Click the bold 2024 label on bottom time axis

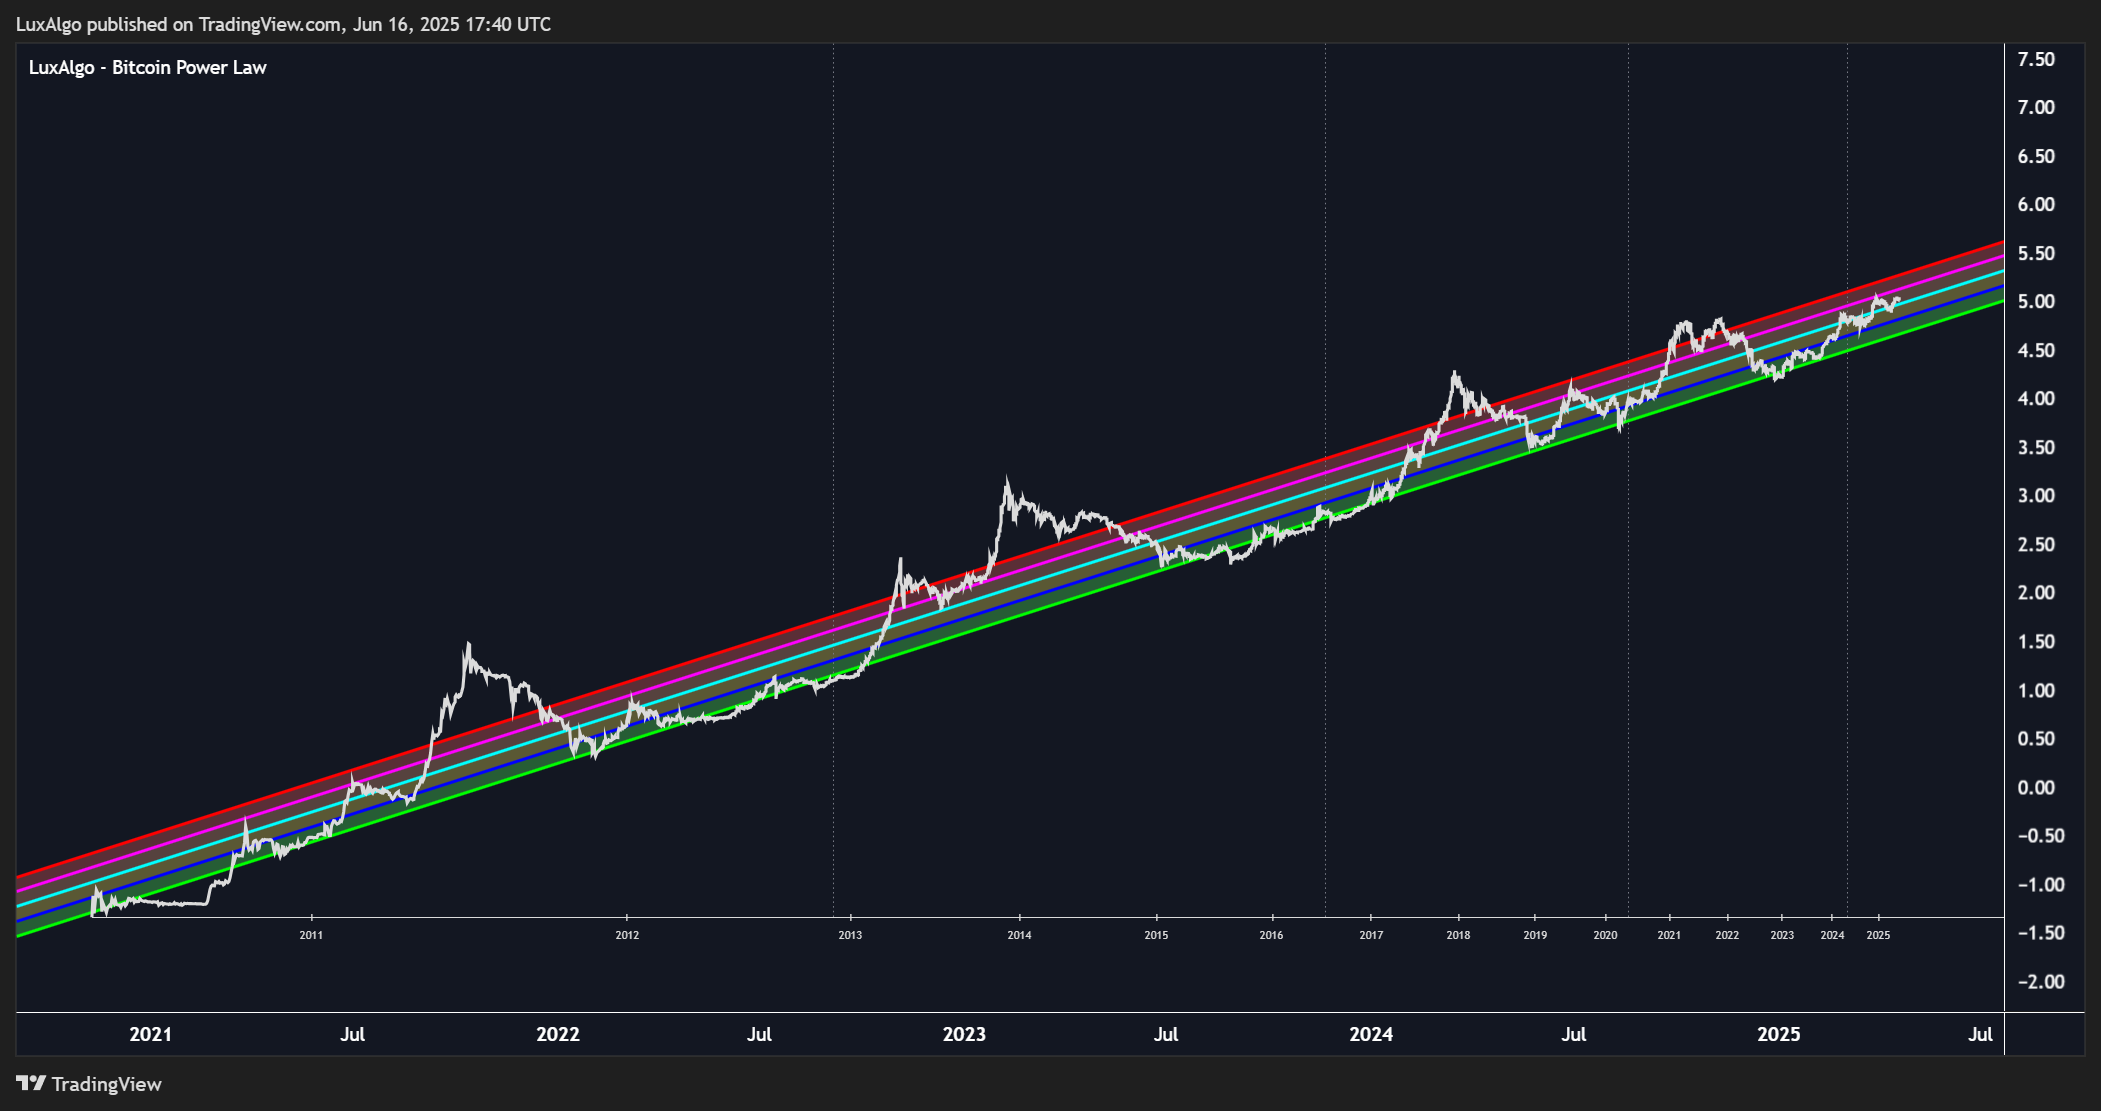1371,1034
